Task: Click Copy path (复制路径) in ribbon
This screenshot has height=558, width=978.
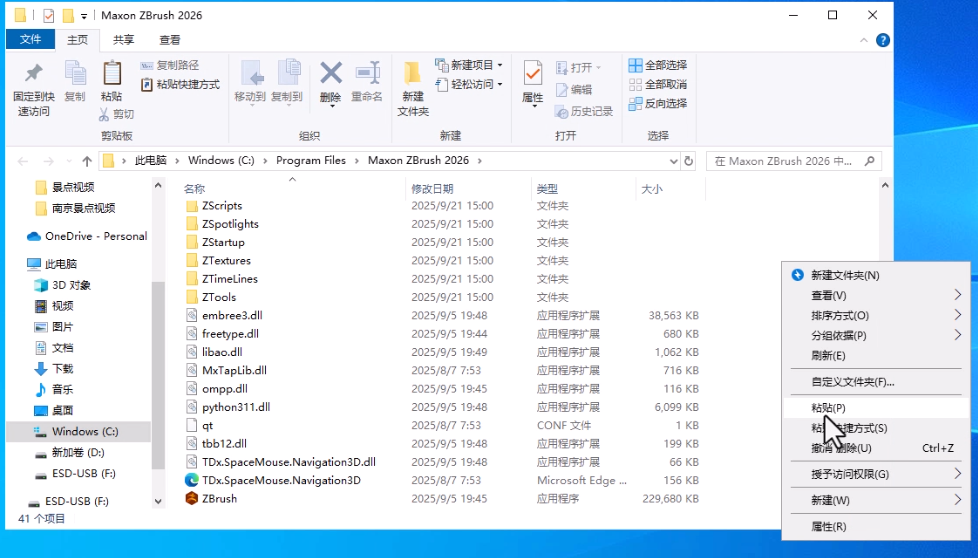Action: 170,65
